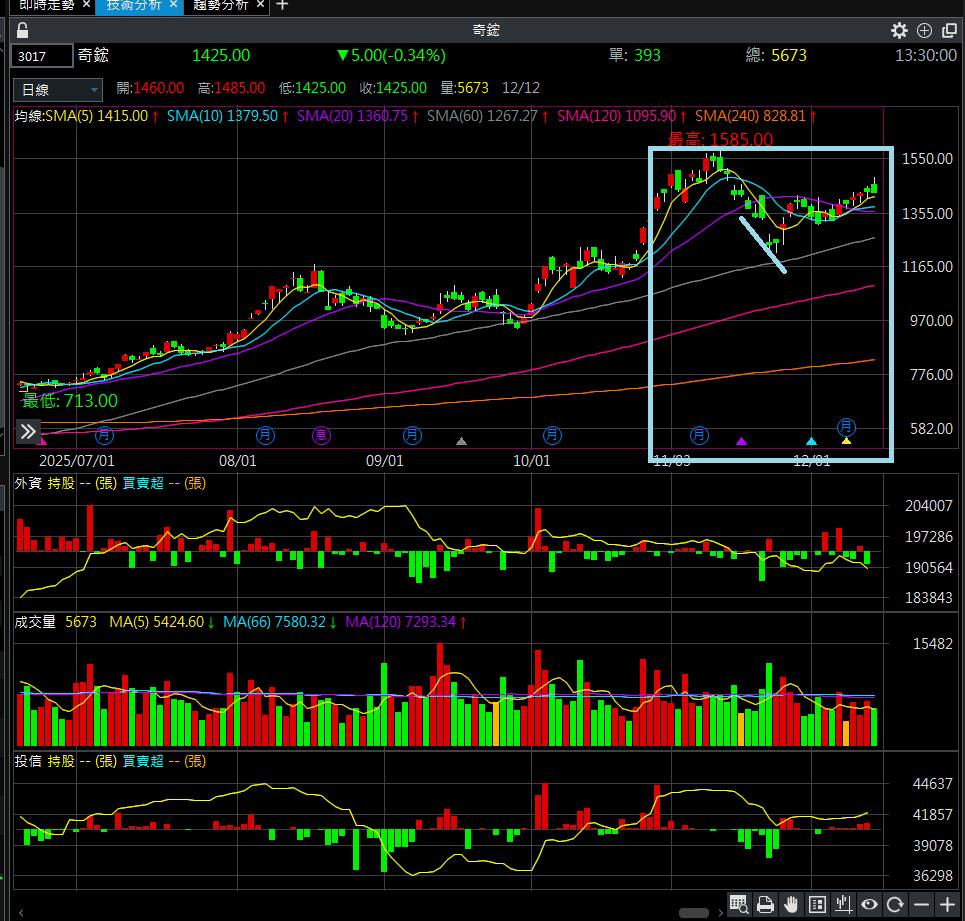This screenshot has height=921, width=965.
Task: Click the printer icon in bottom toolbar
Action: (x=766, y=905)
